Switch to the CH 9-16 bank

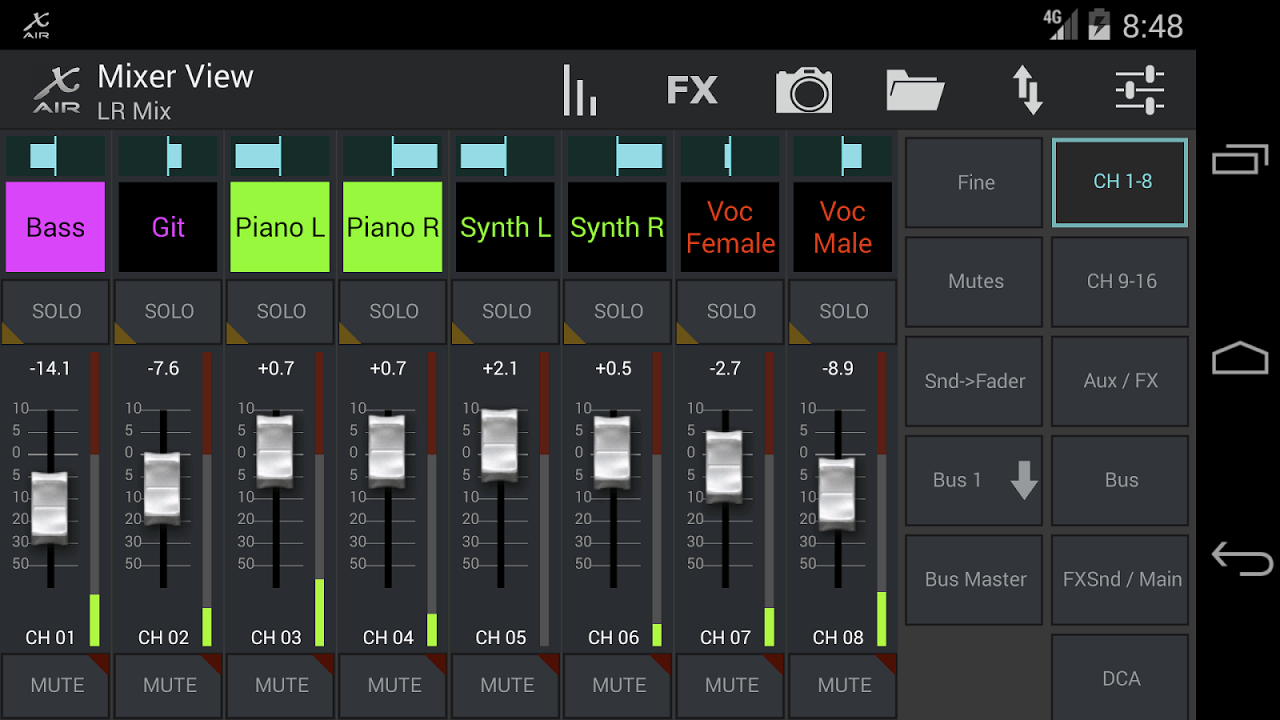[1119, 281]
